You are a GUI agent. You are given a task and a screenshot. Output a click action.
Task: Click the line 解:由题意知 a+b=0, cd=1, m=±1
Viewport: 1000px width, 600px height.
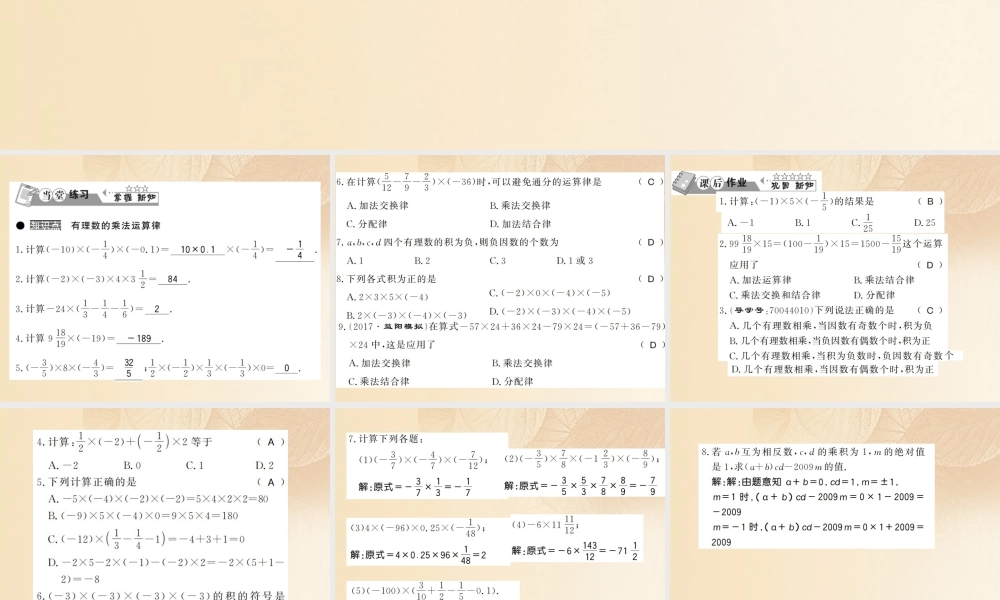(805, 482)
